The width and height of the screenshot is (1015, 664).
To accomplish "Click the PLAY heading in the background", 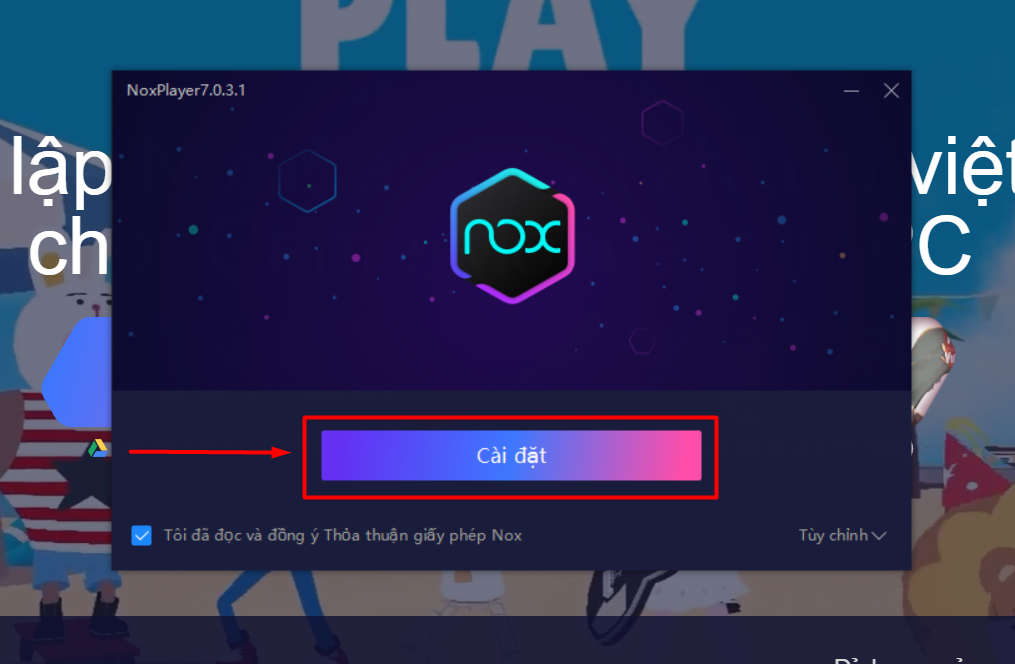I will pos(498,32).
